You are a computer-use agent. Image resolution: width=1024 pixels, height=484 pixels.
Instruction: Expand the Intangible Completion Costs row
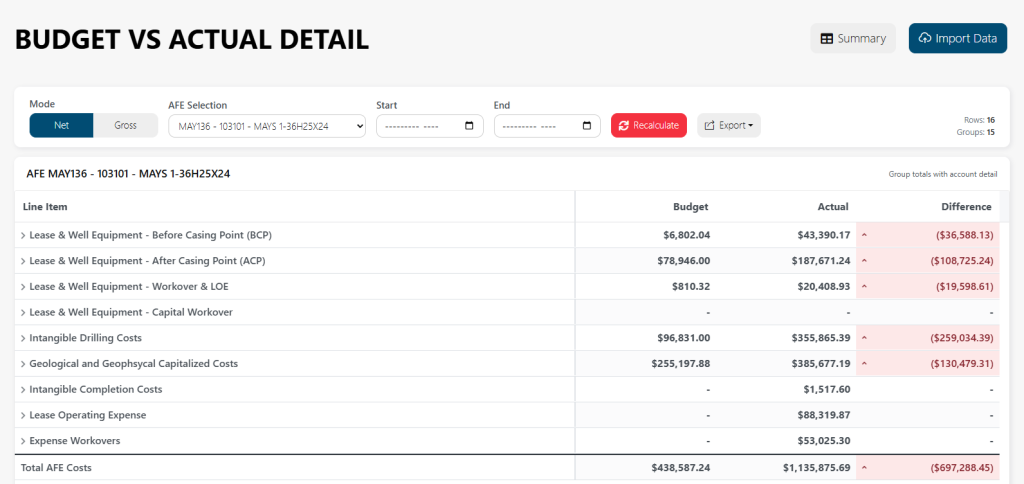(24, 389)
